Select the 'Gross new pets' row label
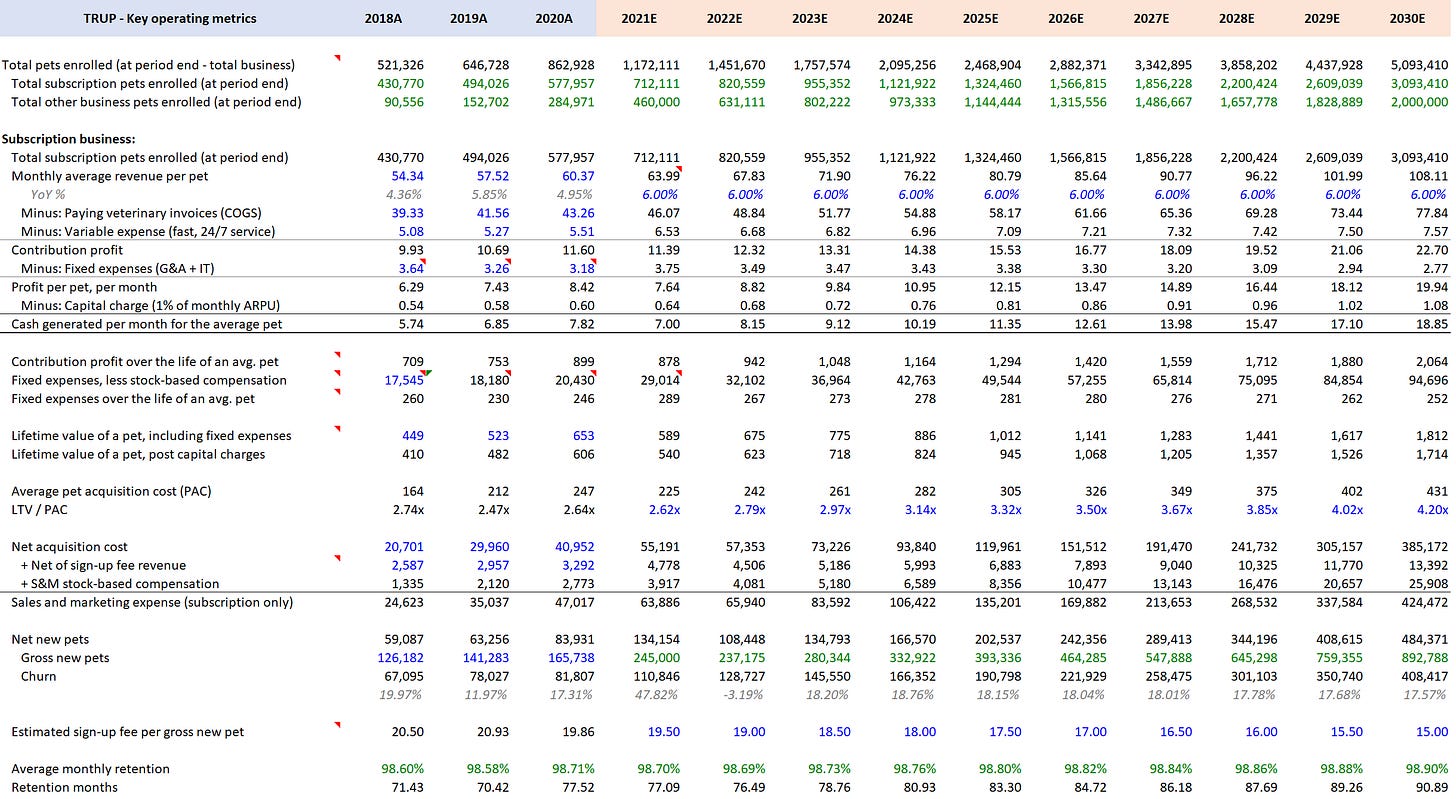The width and height of the screenshot is (1456, 799). tap(65, 658)
